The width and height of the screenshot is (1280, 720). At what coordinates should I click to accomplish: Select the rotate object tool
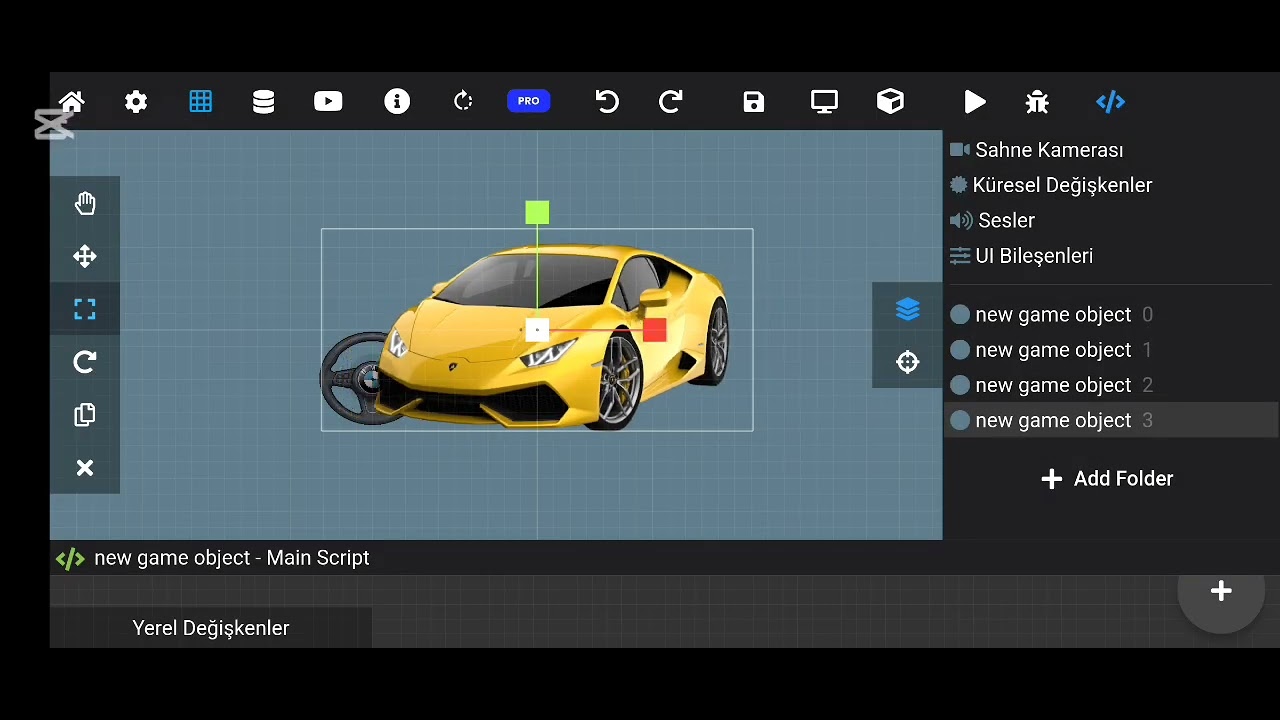tap(85, 362)
